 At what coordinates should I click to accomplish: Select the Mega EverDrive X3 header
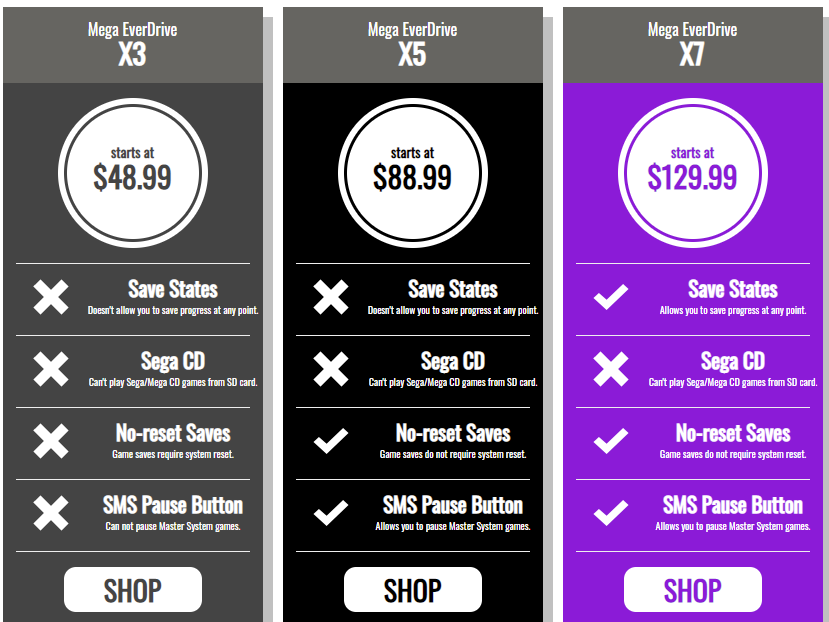coord(132,43)
